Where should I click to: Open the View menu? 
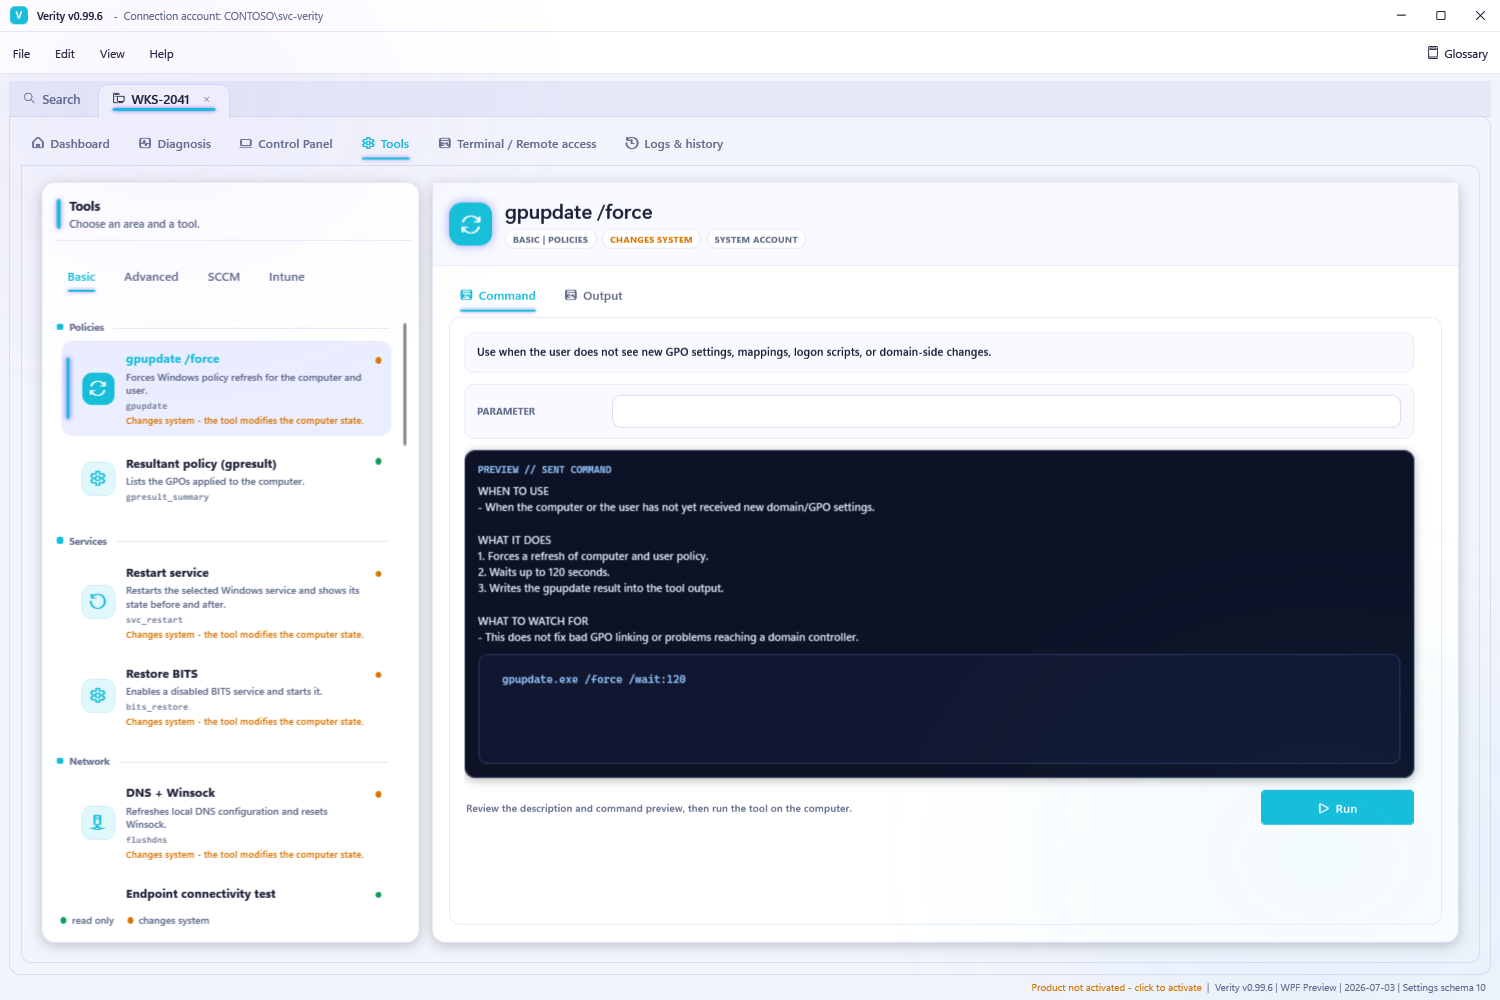pyautogui.click(x=112, y=54)
